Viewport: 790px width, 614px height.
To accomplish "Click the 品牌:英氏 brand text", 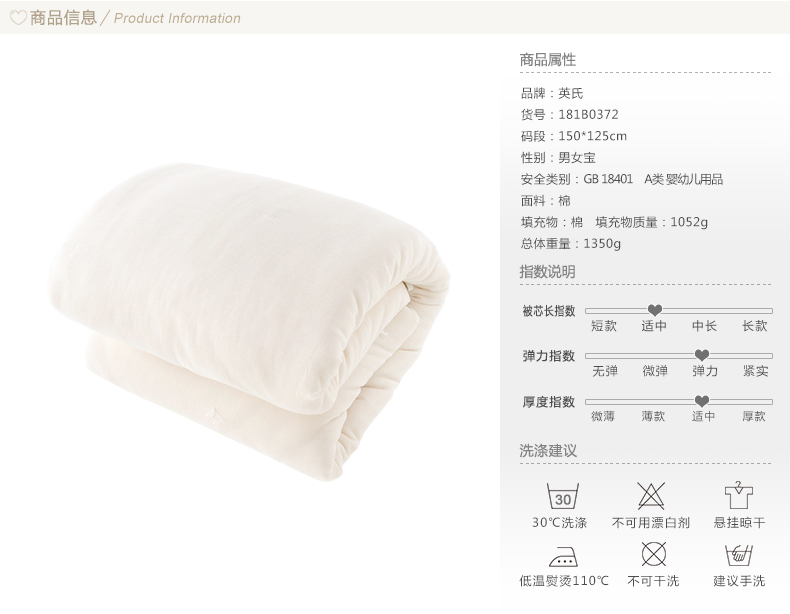I will [x=552, y=93].
